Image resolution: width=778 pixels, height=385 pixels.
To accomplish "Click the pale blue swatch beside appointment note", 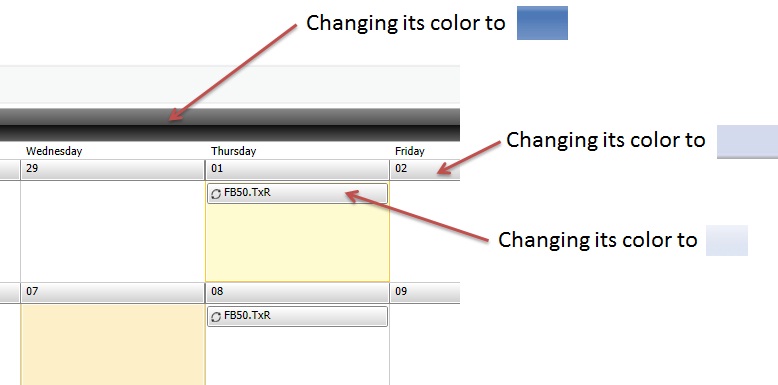I will pos(727,241).
